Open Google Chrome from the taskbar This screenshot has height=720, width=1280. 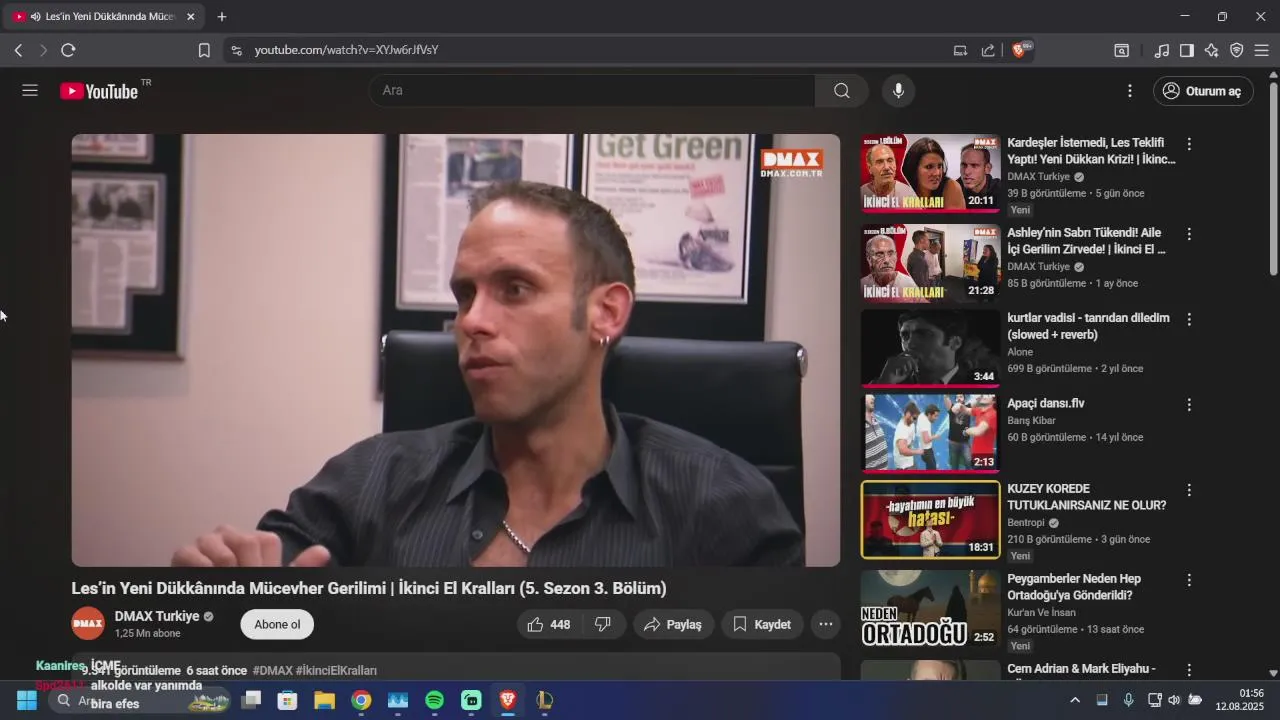[361, 700]
